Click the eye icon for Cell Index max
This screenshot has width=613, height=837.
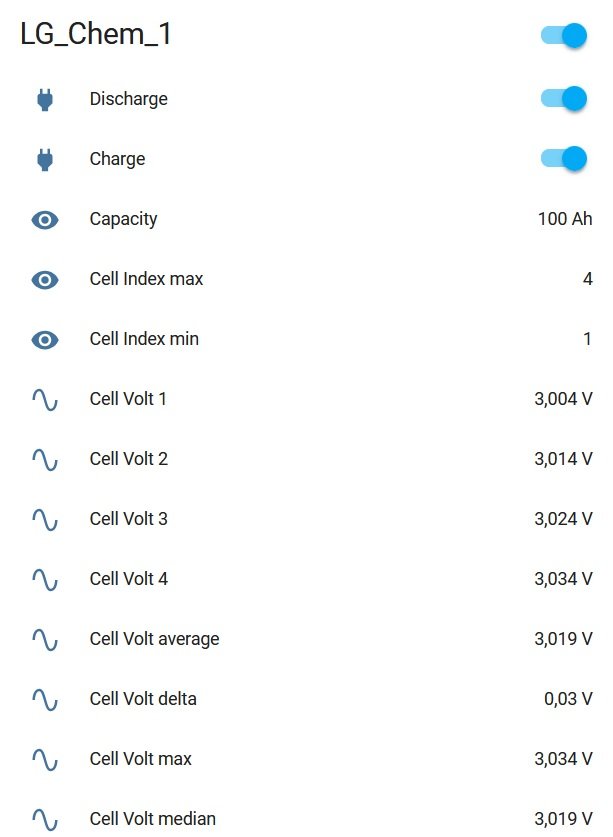[45, 279]
